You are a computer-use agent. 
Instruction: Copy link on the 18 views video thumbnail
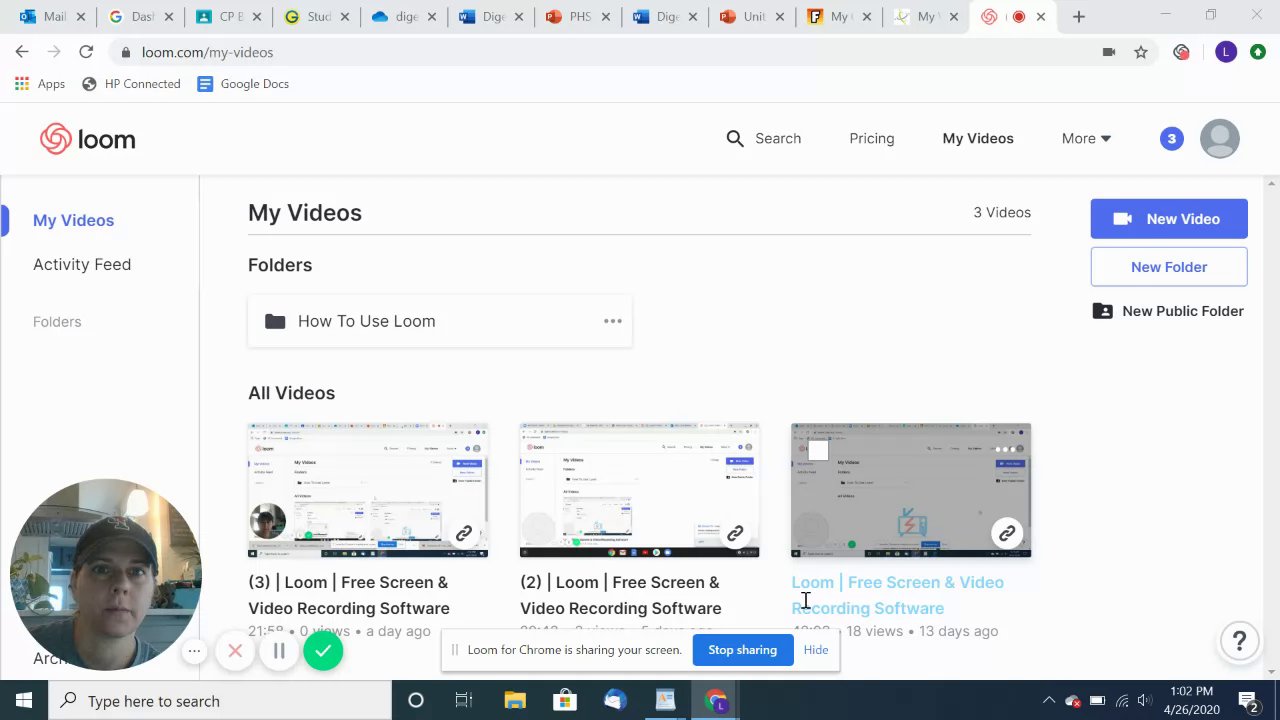pos(1007,533)
